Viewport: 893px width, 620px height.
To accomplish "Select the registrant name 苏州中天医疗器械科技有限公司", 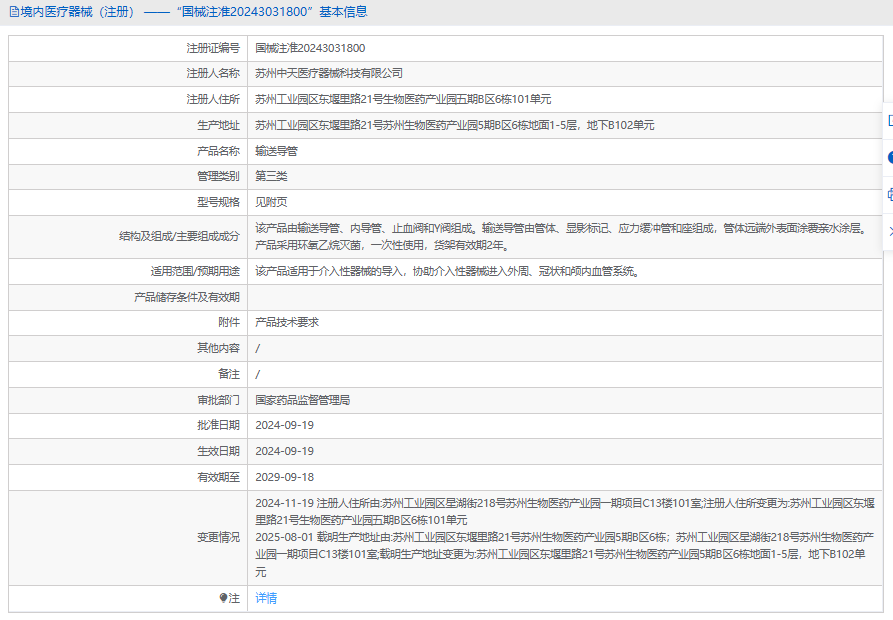I will pyautogui.click(x=329, y=73).
